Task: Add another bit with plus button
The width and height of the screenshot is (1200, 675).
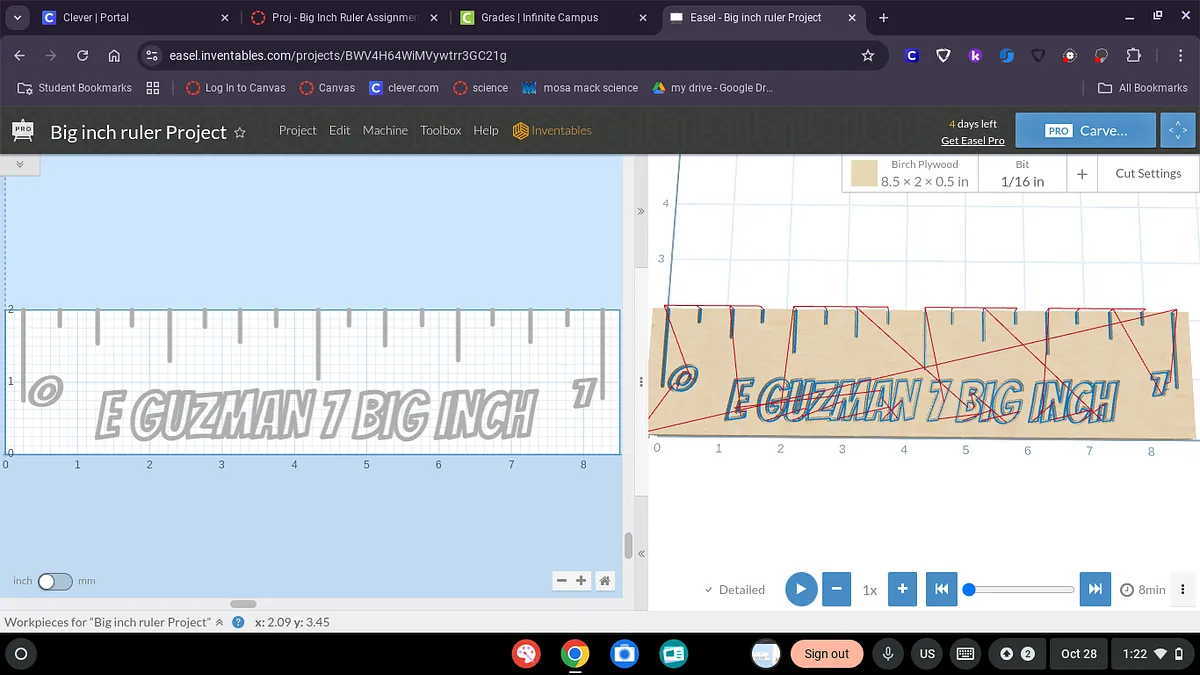Action: (1082, 173)
